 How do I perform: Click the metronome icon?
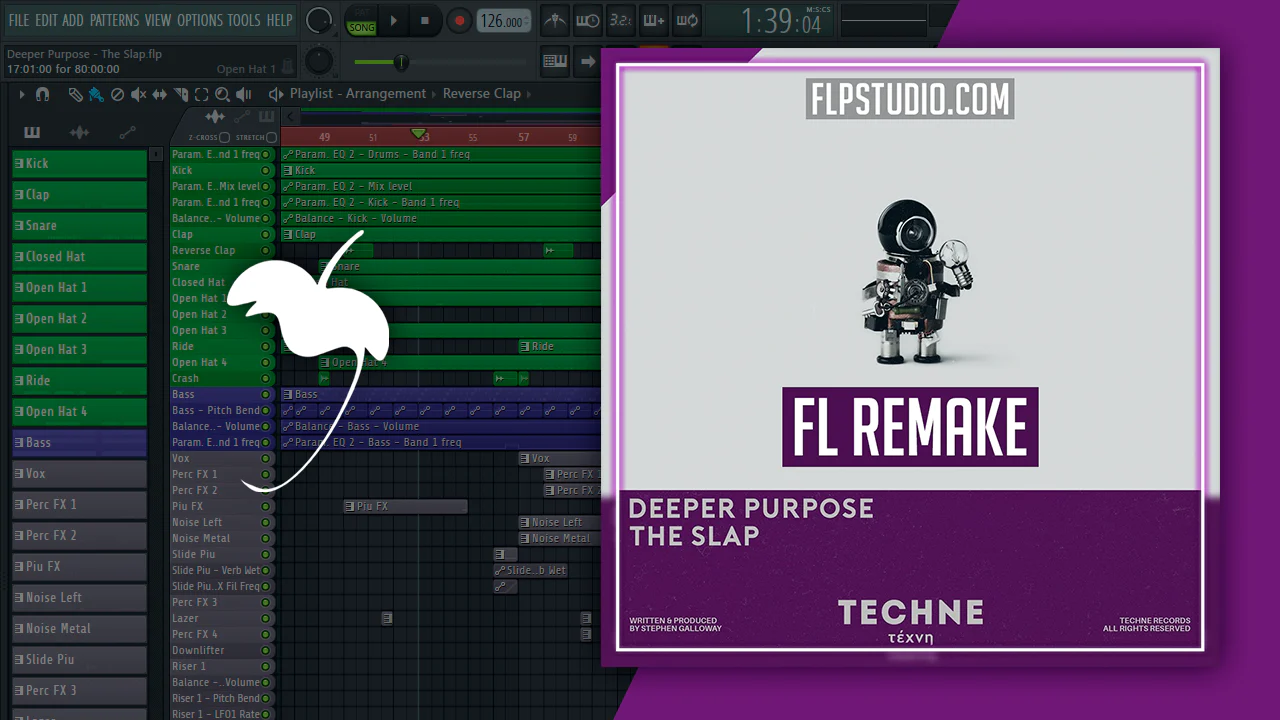556,20
